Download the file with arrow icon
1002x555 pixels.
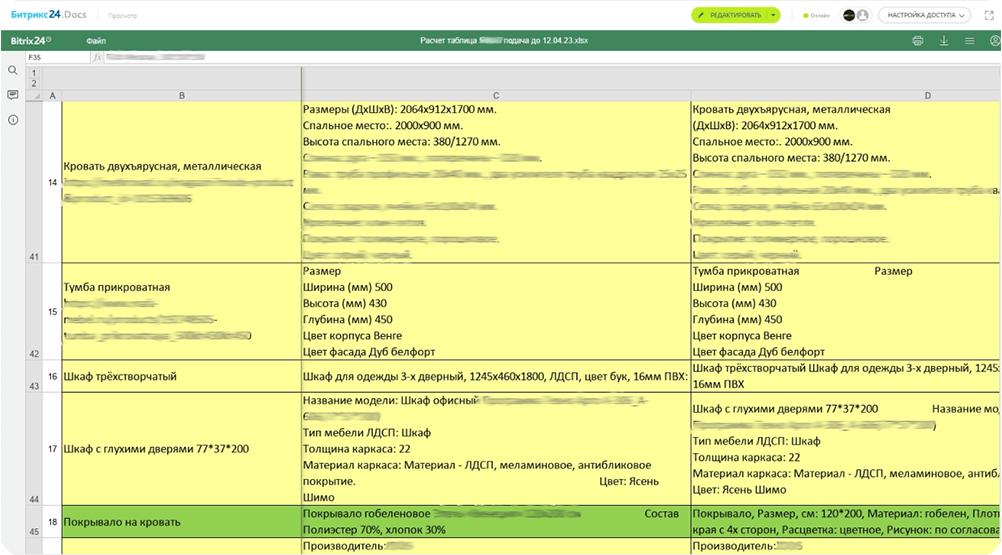[x=944, y=40]
